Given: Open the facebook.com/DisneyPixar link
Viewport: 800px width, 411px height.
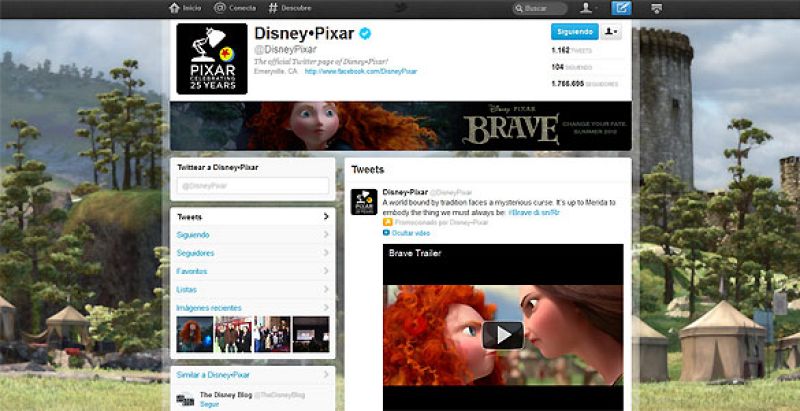Looking at the screenshot, I should tap(360, 72).
